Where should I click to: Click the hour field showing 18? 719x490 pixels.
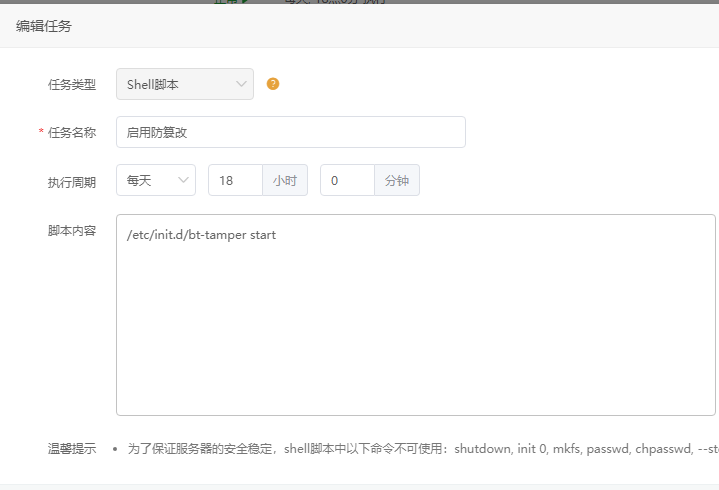pyautogui.click(x=235, y=180)
